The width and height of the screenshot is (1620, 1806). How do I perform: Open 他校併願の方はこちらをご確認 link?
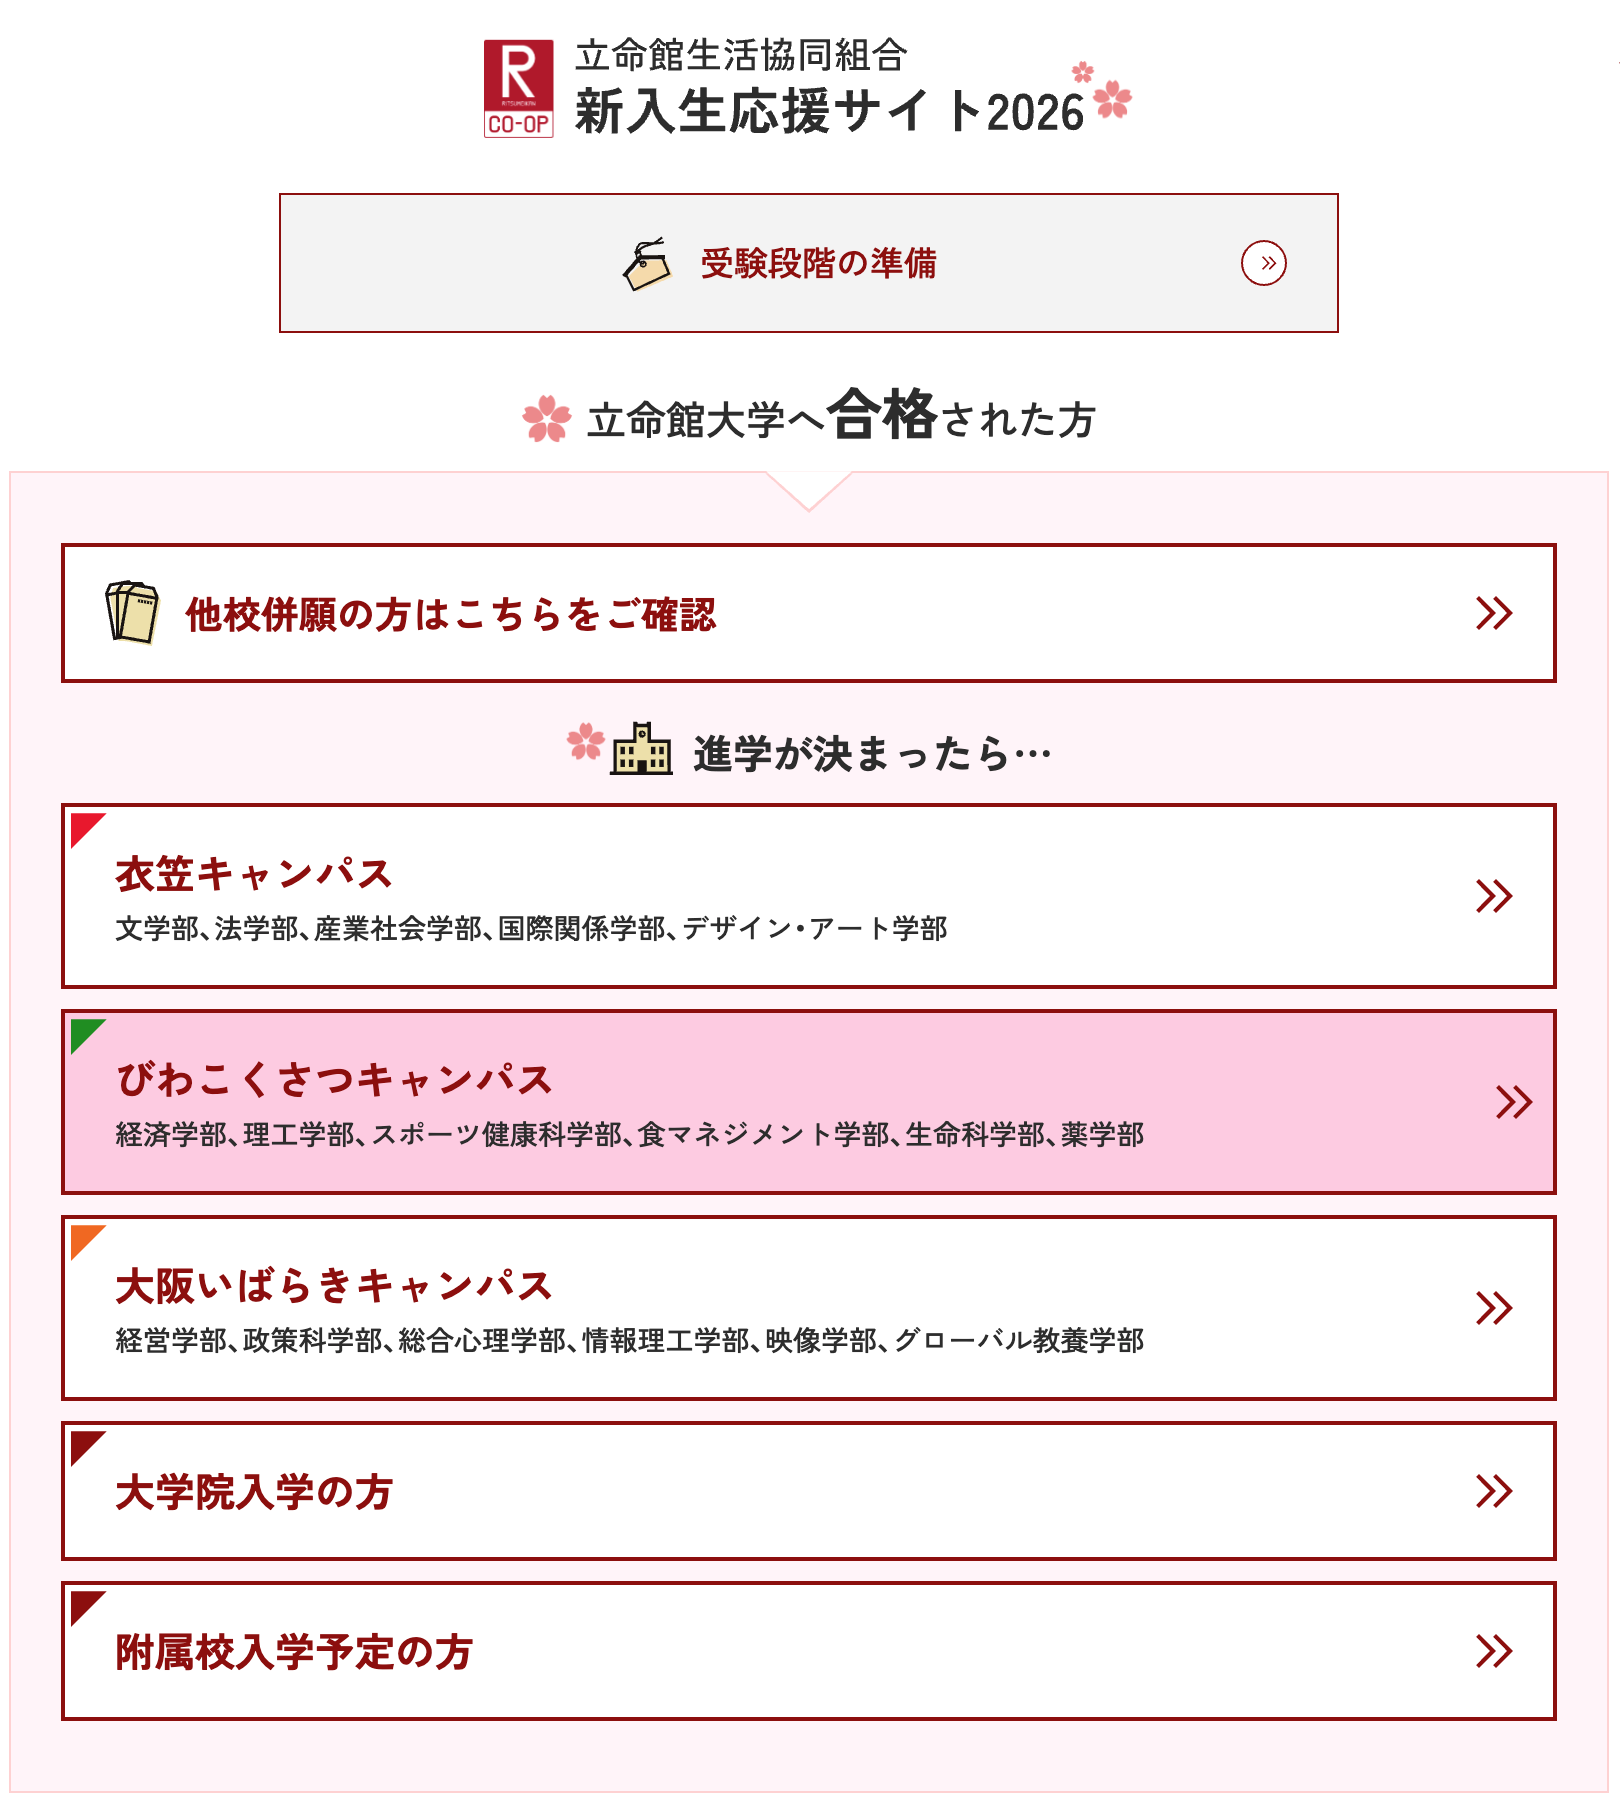tap(451, 614)
